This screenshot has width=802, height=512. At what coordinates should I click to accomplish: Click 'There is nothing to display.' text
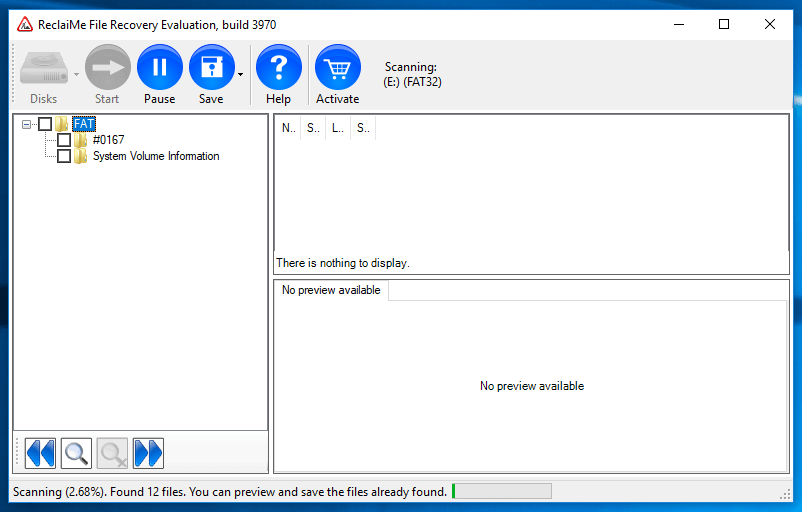[x=343, y=263]
